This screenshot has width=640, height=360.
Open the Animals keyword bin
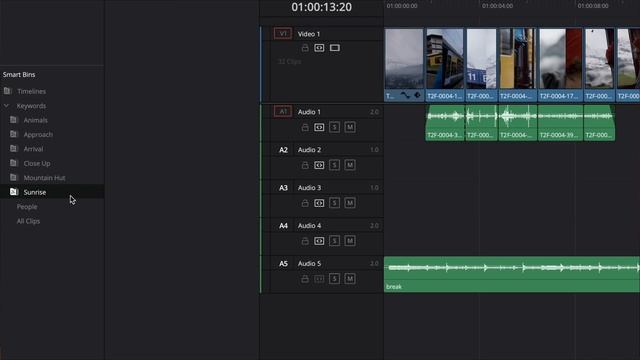coord(36,120)
